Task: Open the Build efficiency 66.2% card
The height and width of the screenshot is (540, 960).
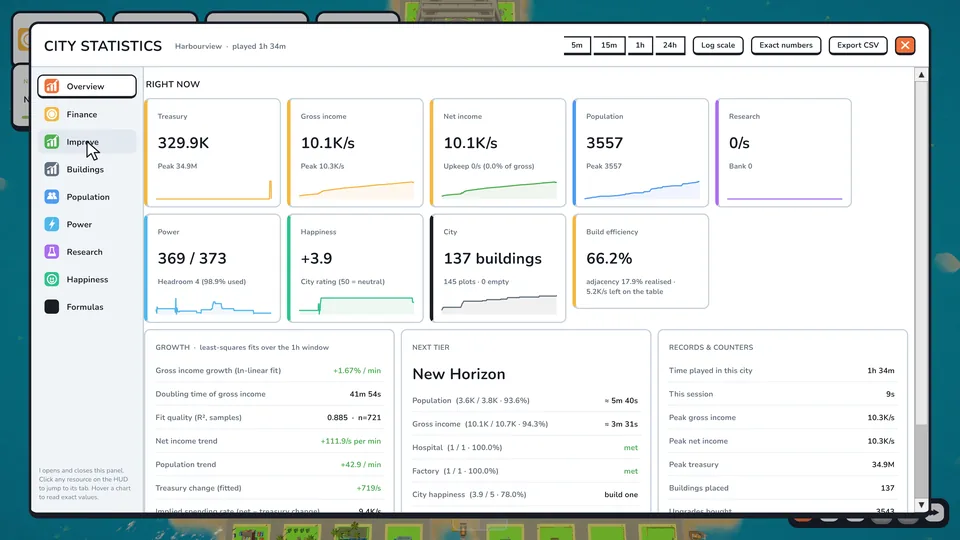Action: 640,261
